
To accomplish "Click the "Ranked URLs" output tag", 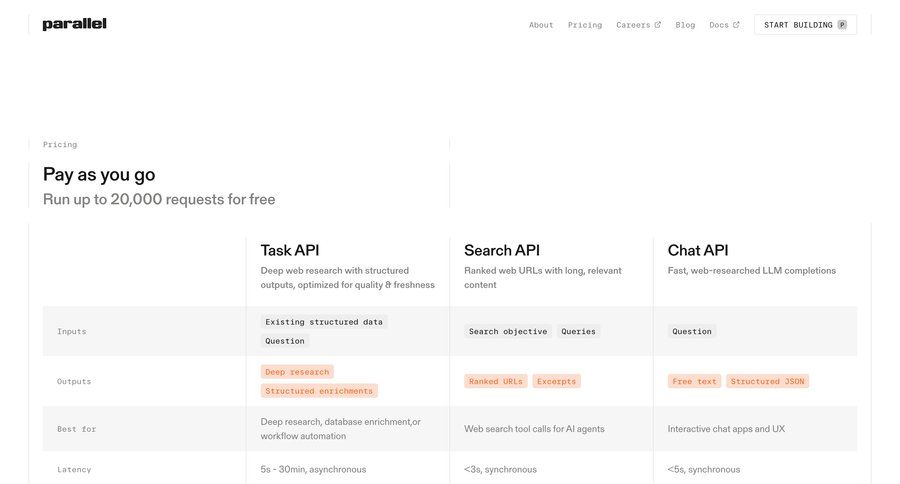I will click(496, 381).
